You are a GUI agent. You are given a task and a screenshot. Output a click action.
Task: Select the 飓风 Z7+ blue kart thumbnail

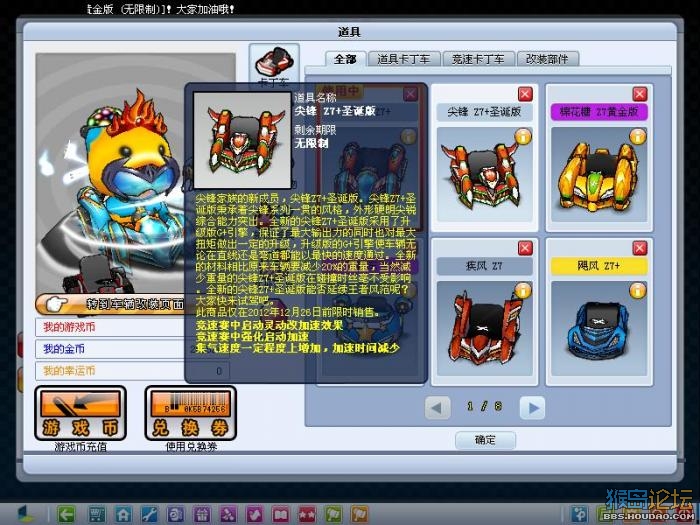(599, 328)
